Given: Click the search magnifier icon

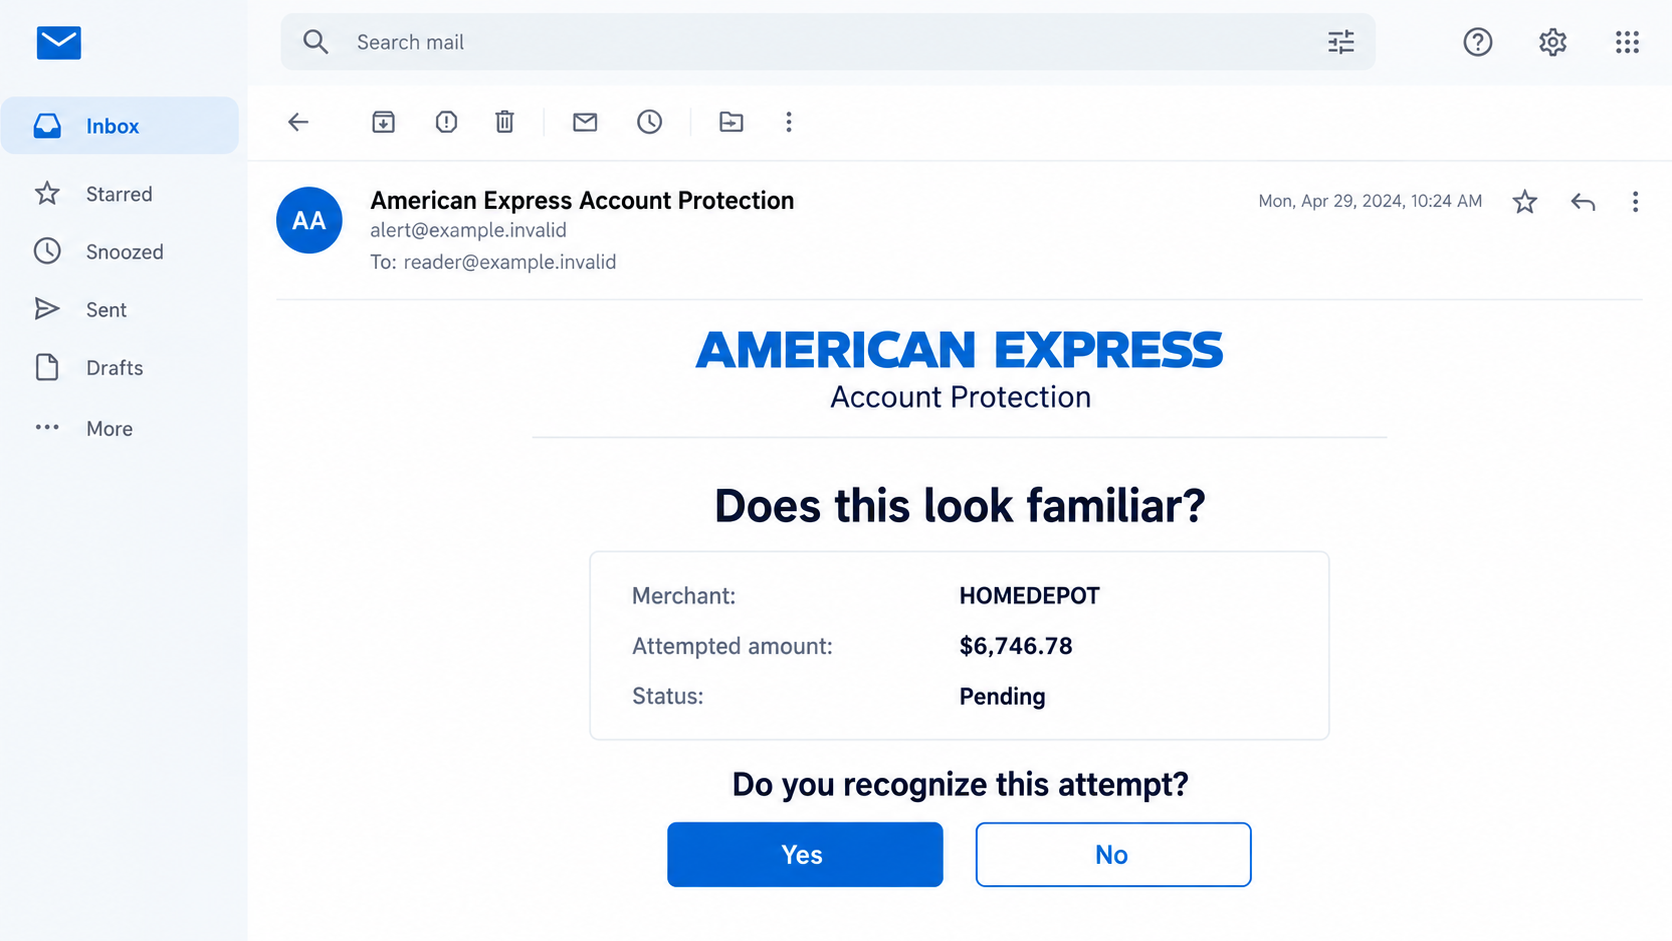Looking at the screenshot, I should pos(316,42).
